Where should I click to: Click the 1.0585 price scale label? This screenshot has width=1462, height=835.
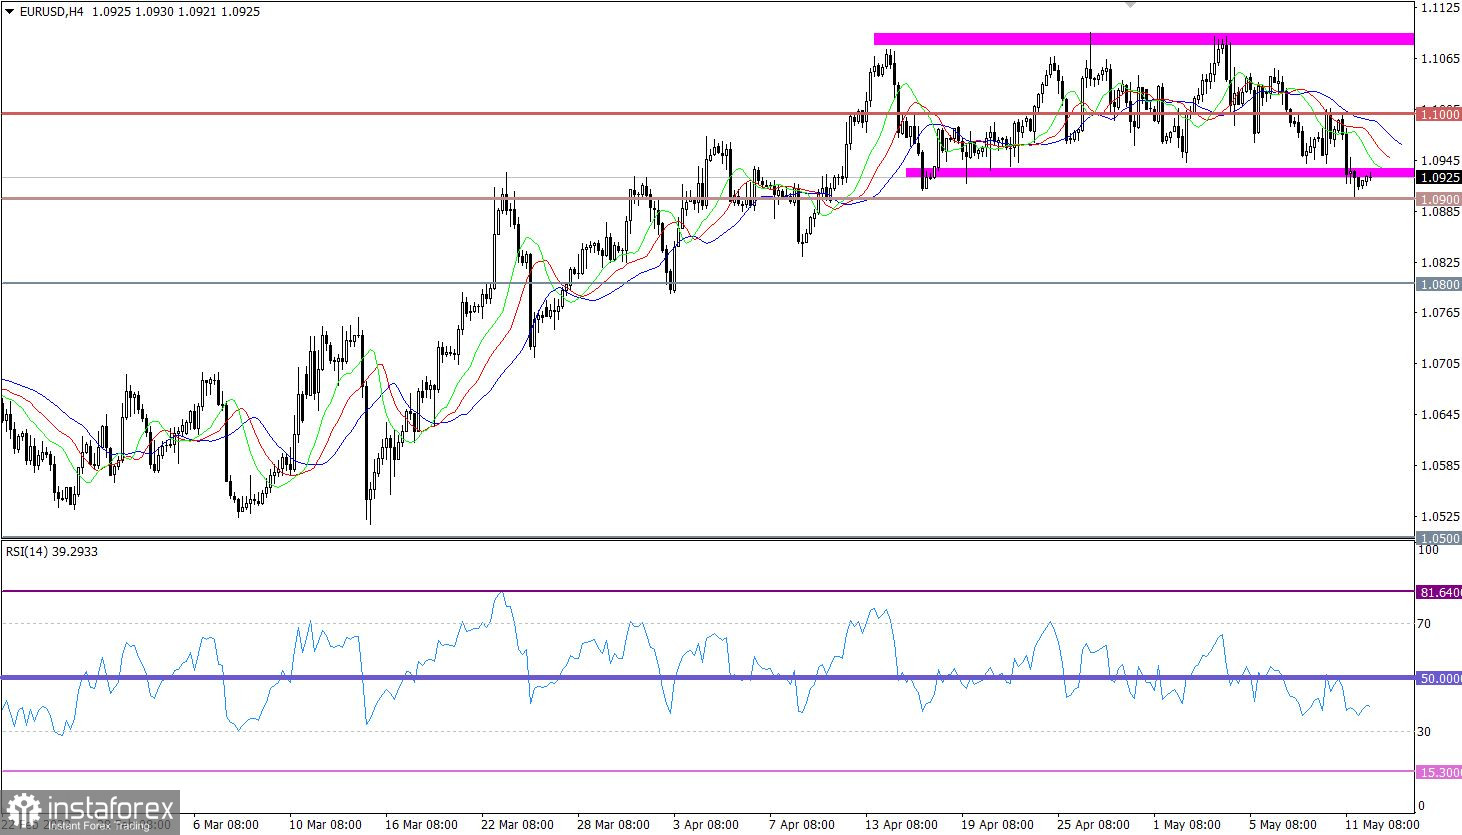(1439, 465)
